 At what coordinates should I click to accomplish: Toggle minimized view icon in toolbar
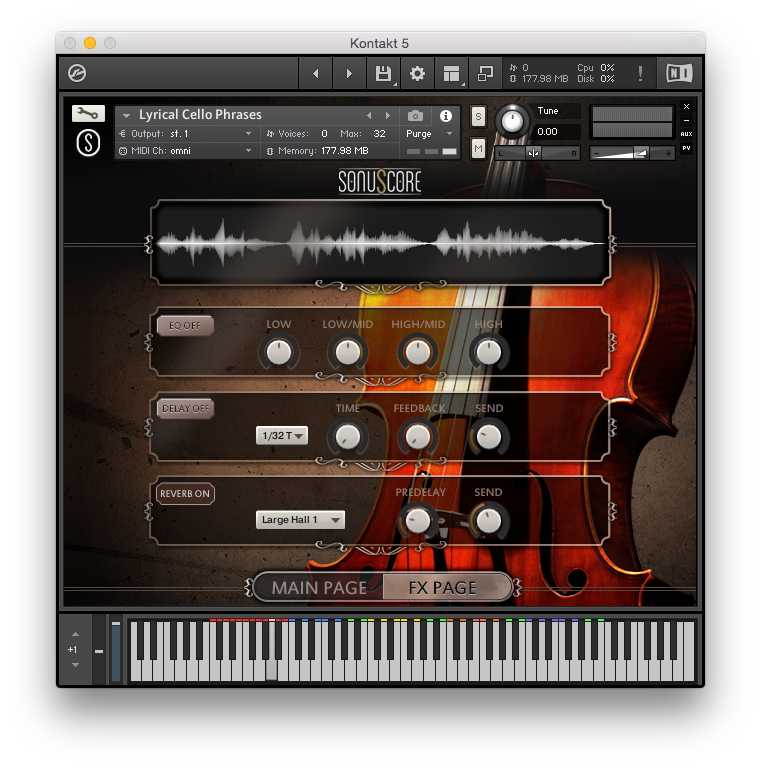click(485, 73)
